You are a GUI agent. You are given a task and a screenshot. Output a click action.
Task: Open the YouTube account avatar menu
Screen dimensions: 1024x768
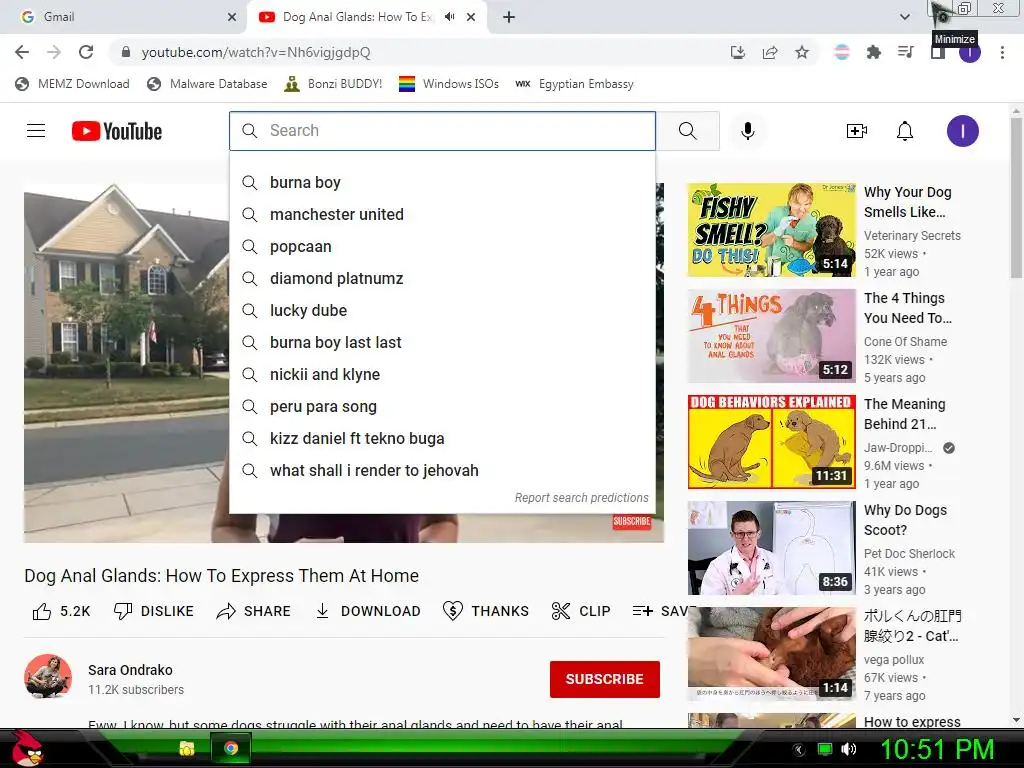[963, 131]
